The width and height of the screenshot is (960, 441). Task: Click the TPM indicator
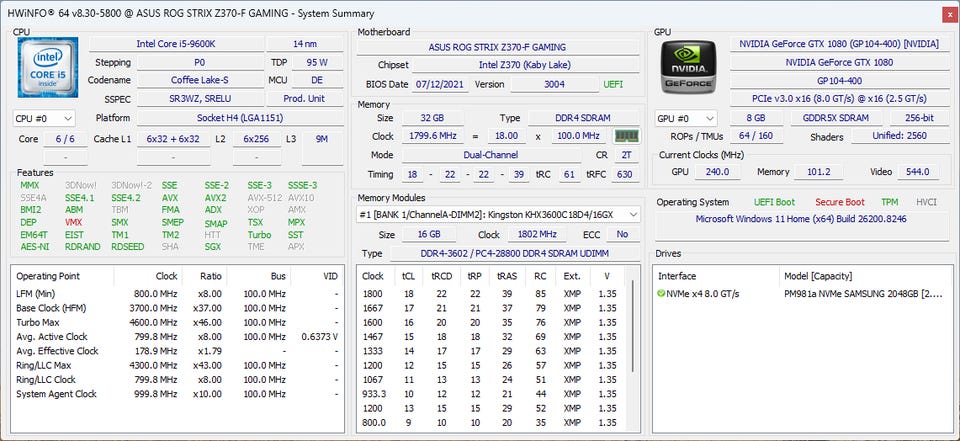[890, 202]
